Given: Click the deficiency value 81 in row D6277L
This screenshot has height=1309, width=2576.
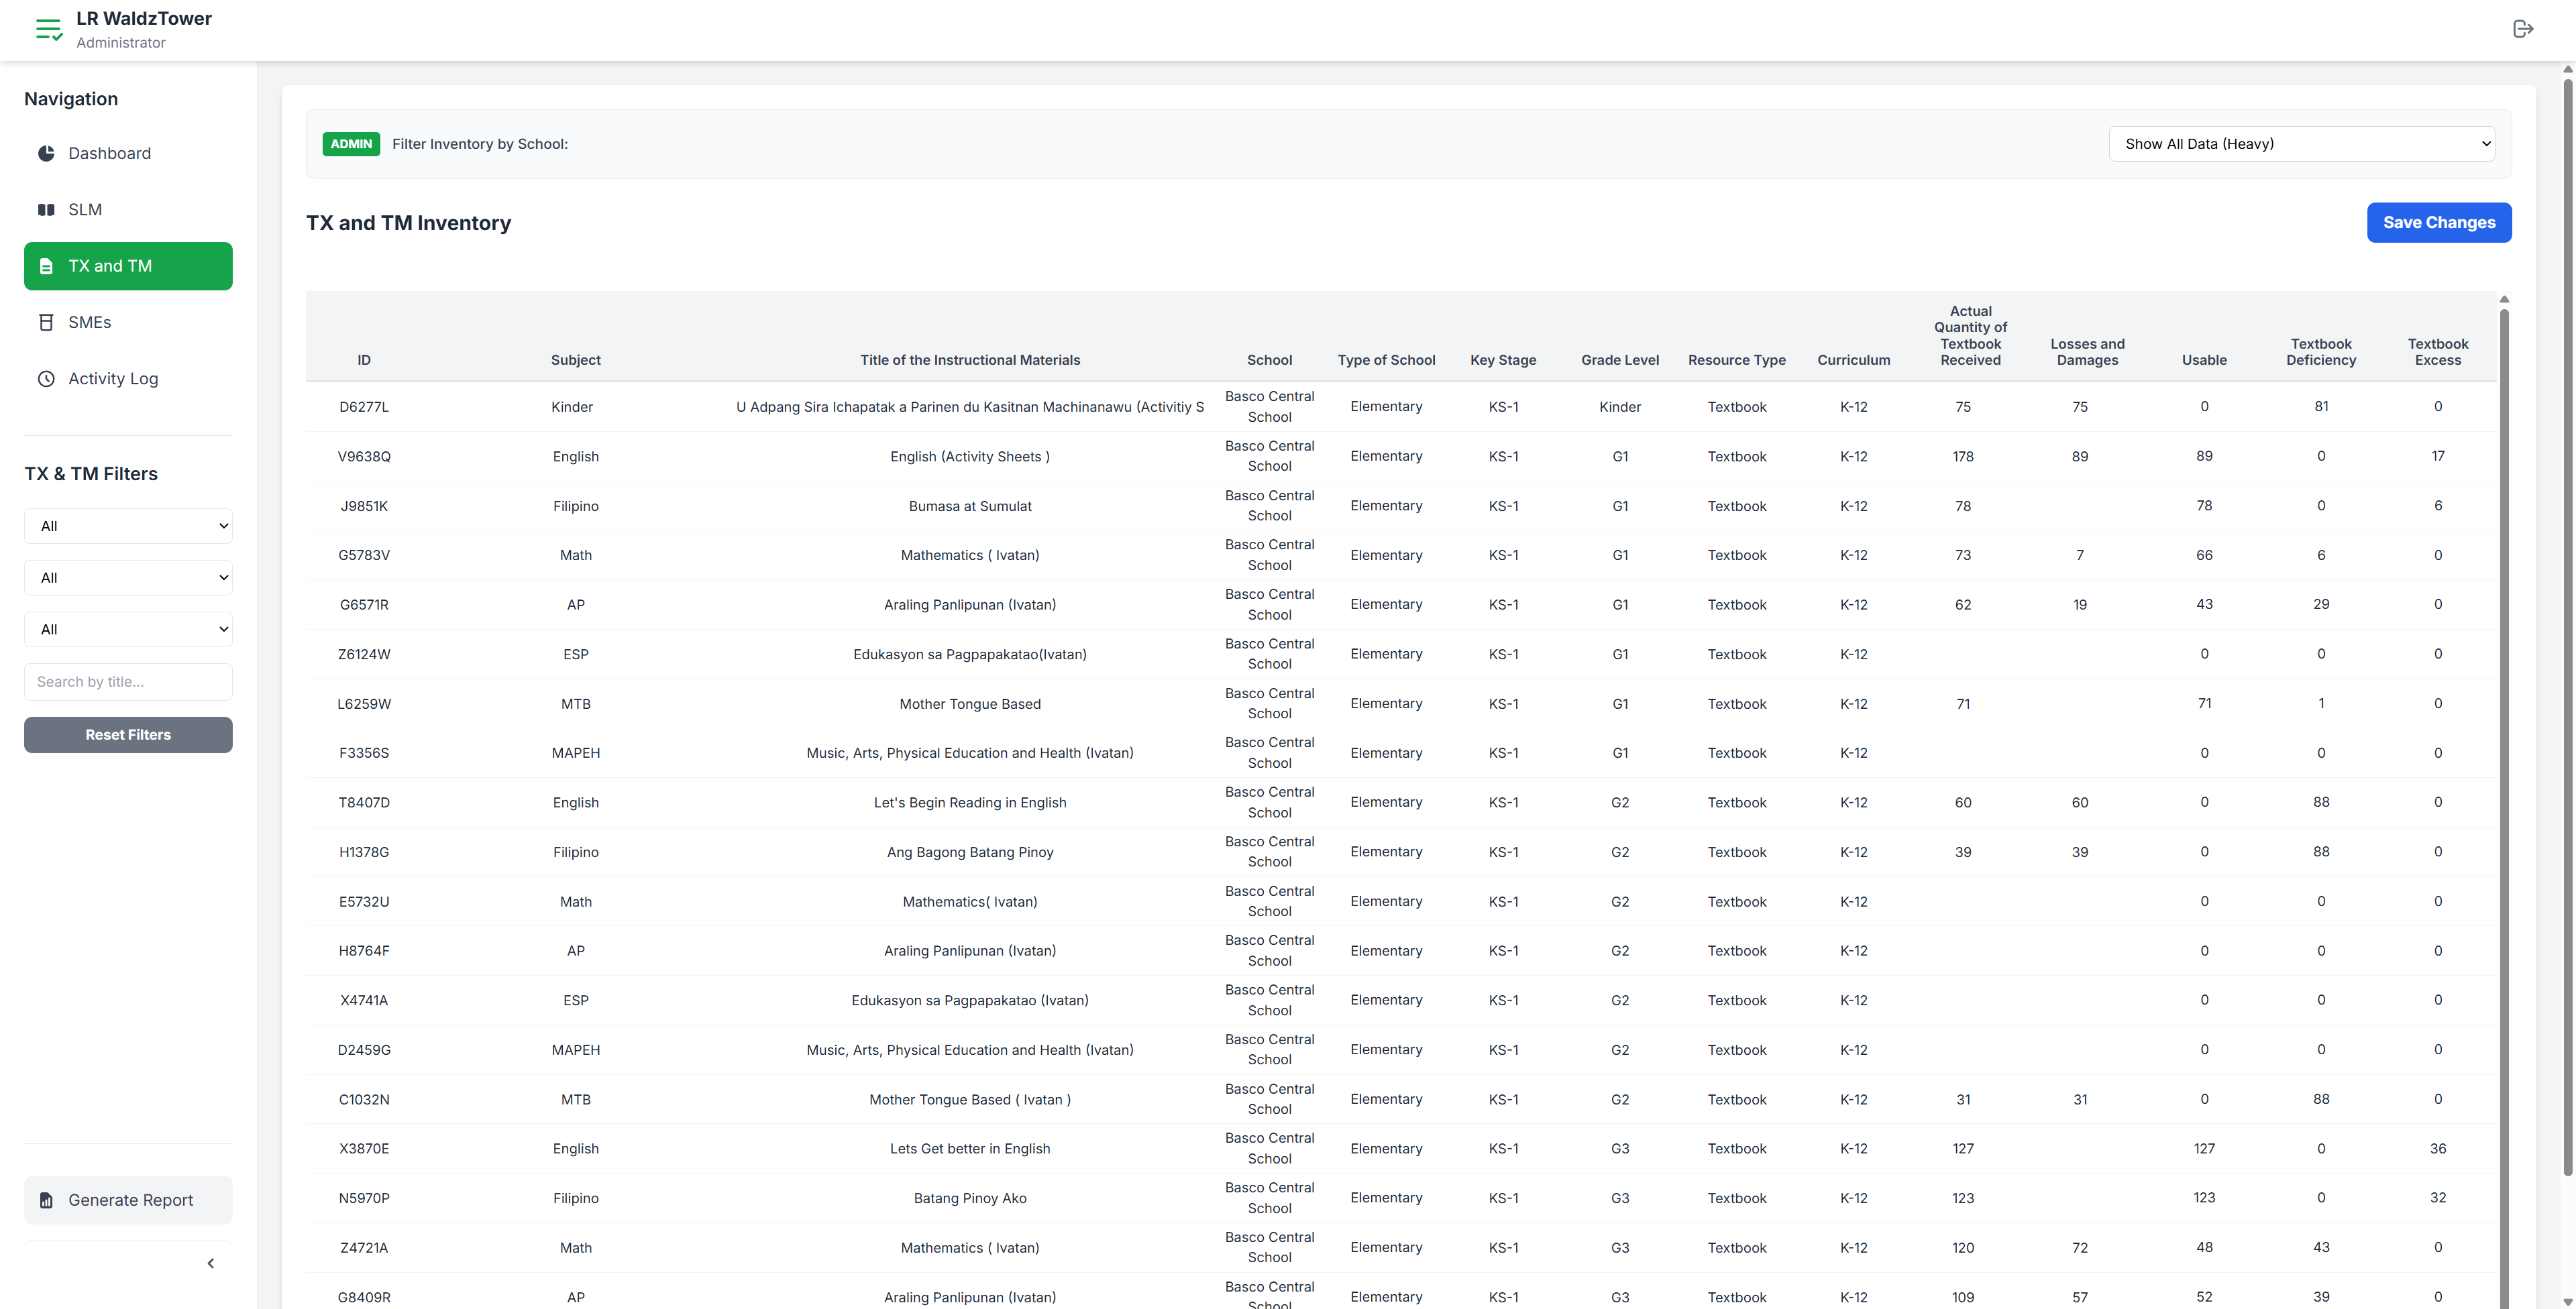Looking at the screenshot, I should coord(2321,406).
